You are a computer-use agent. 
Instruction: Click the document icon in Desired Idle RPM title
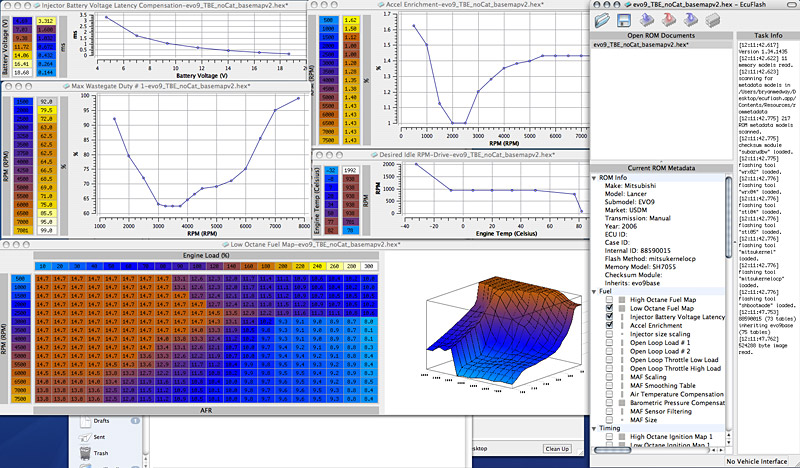pos(374,155)
